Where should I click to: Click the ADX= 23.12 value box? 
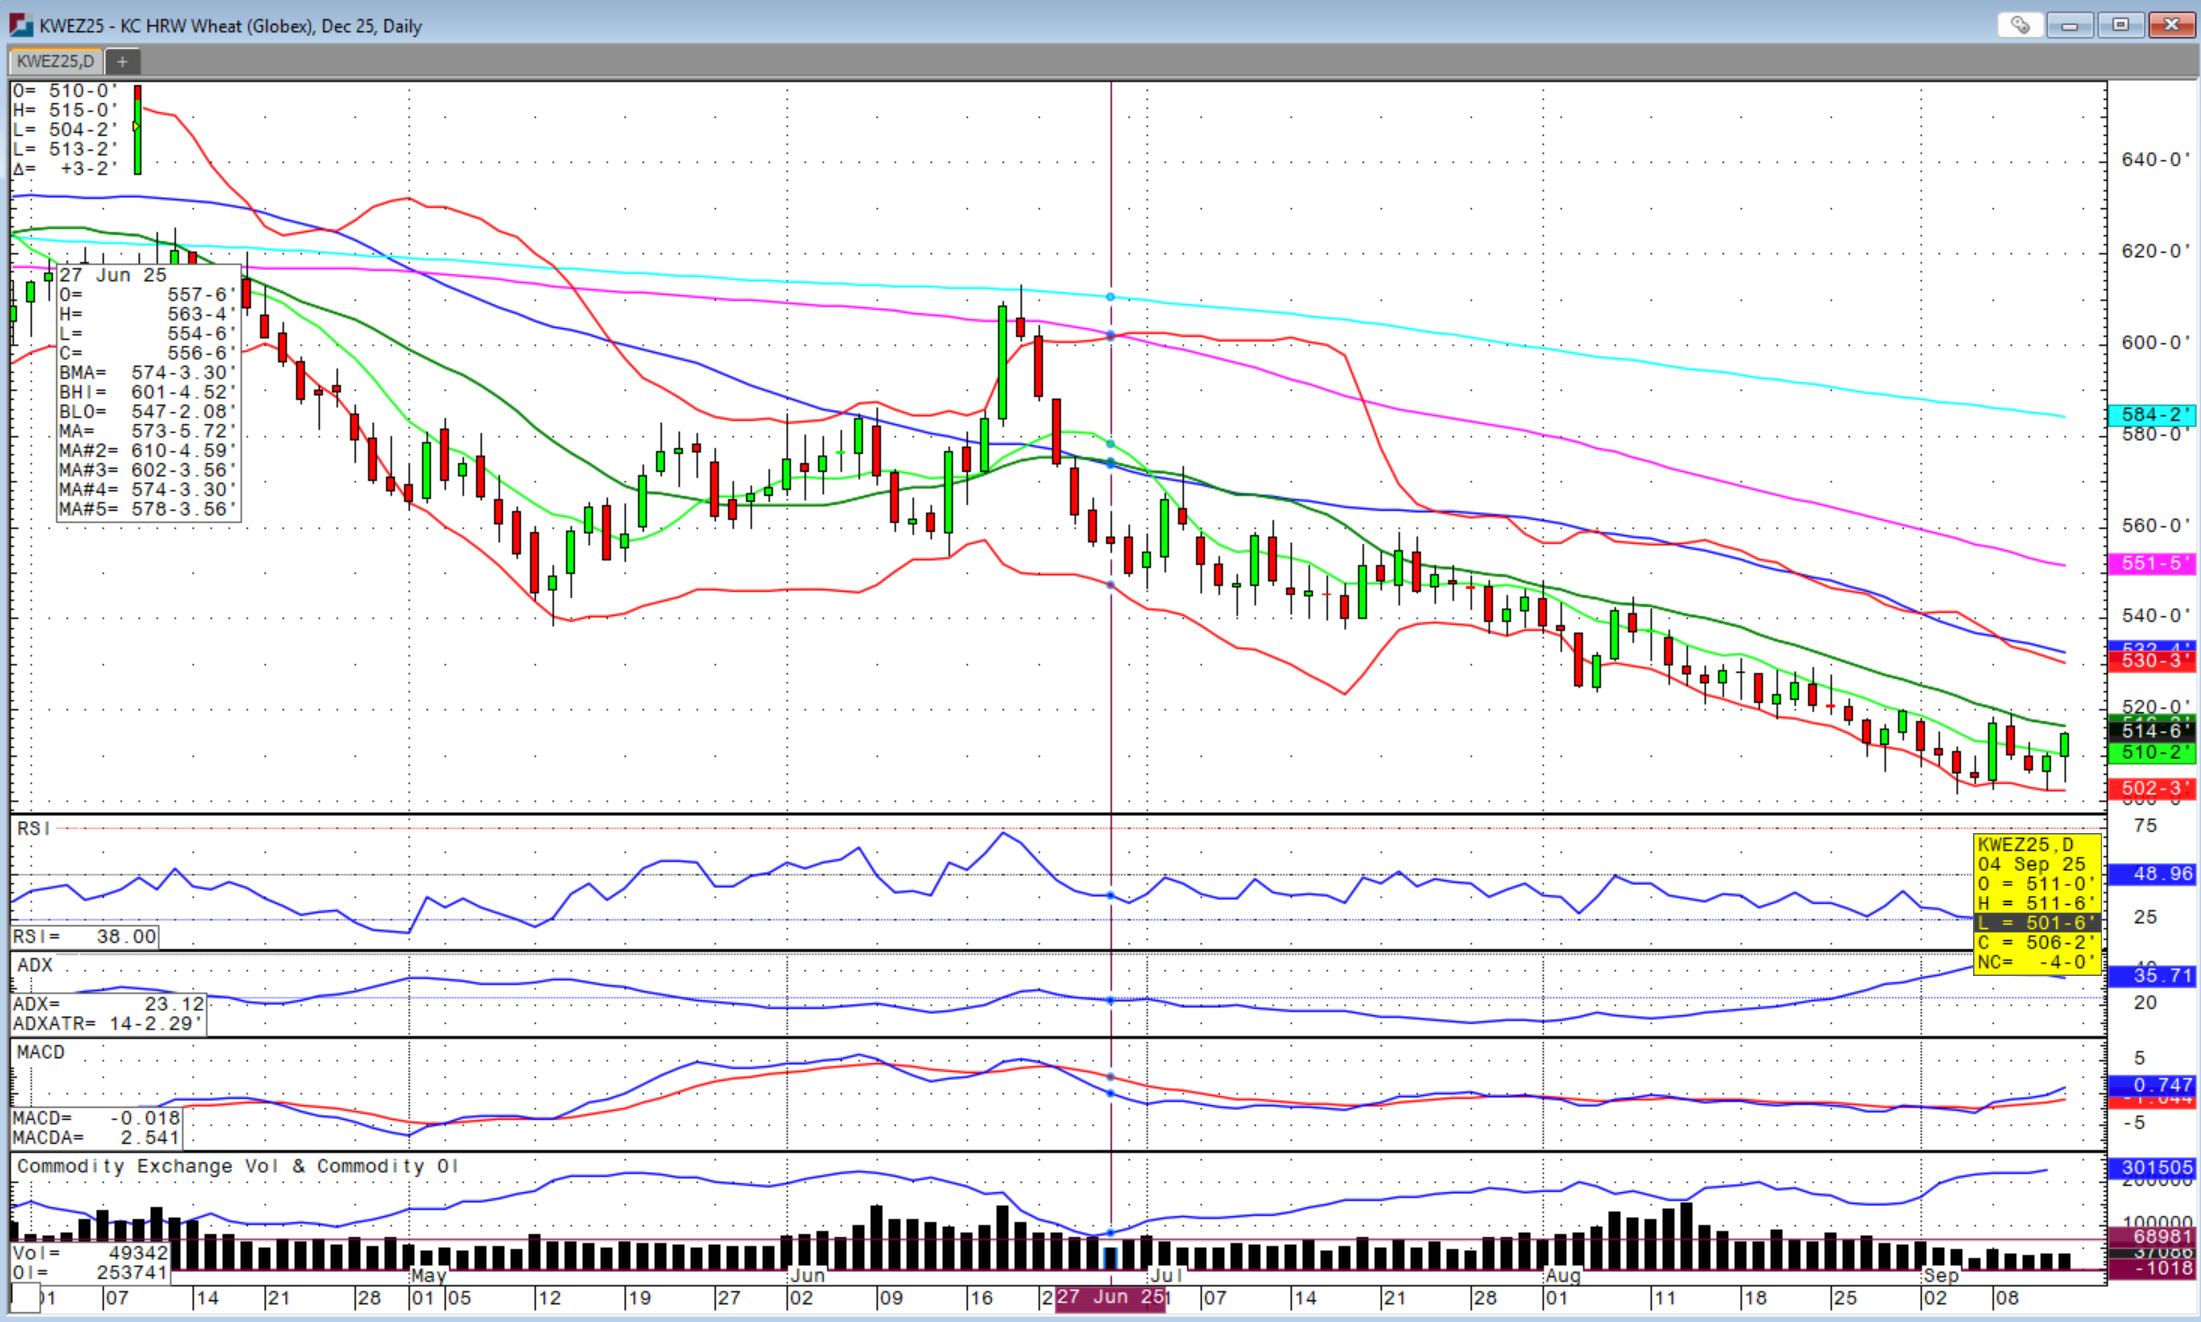109,1004
